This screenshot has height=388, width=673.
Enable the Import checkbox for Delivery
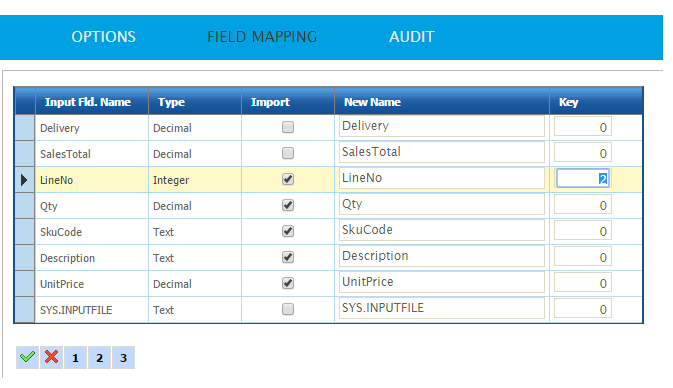288,127
